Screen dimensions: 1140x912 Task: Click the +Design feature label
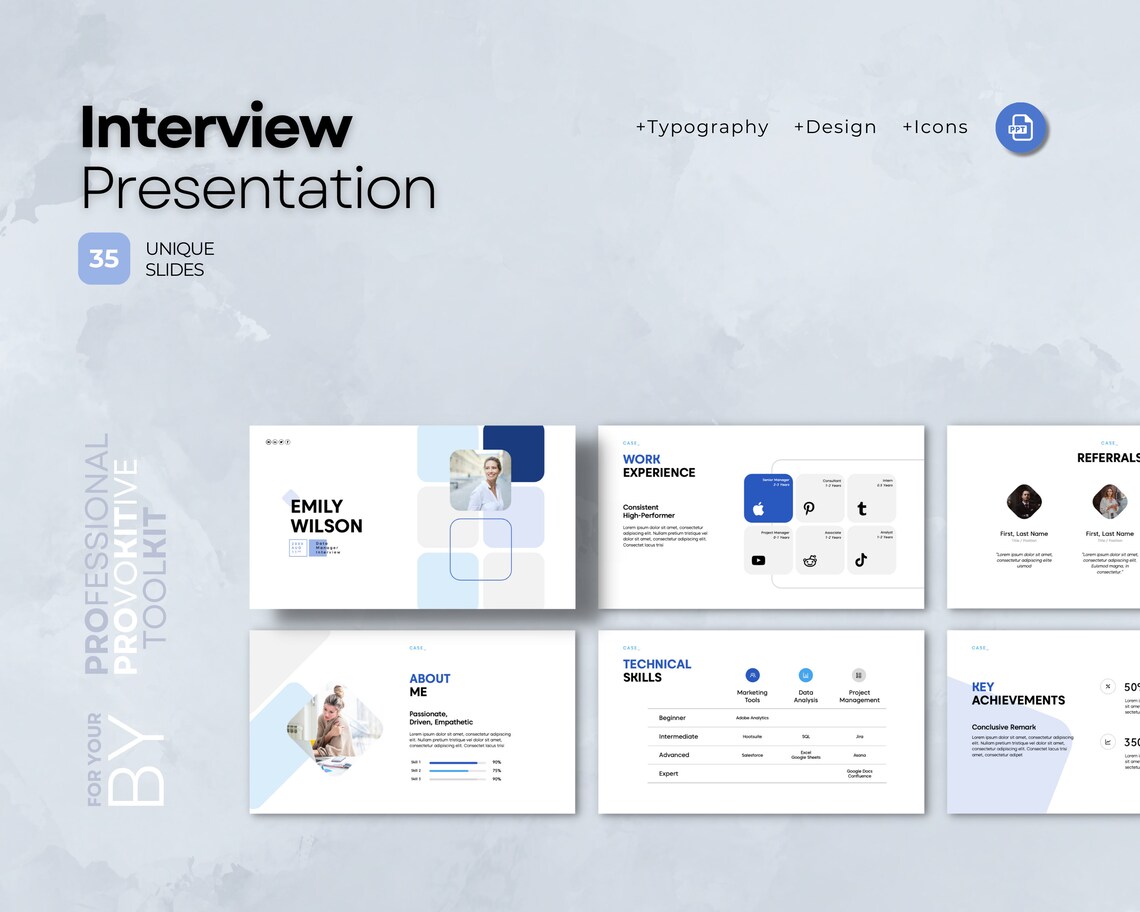tap(835, 127)
